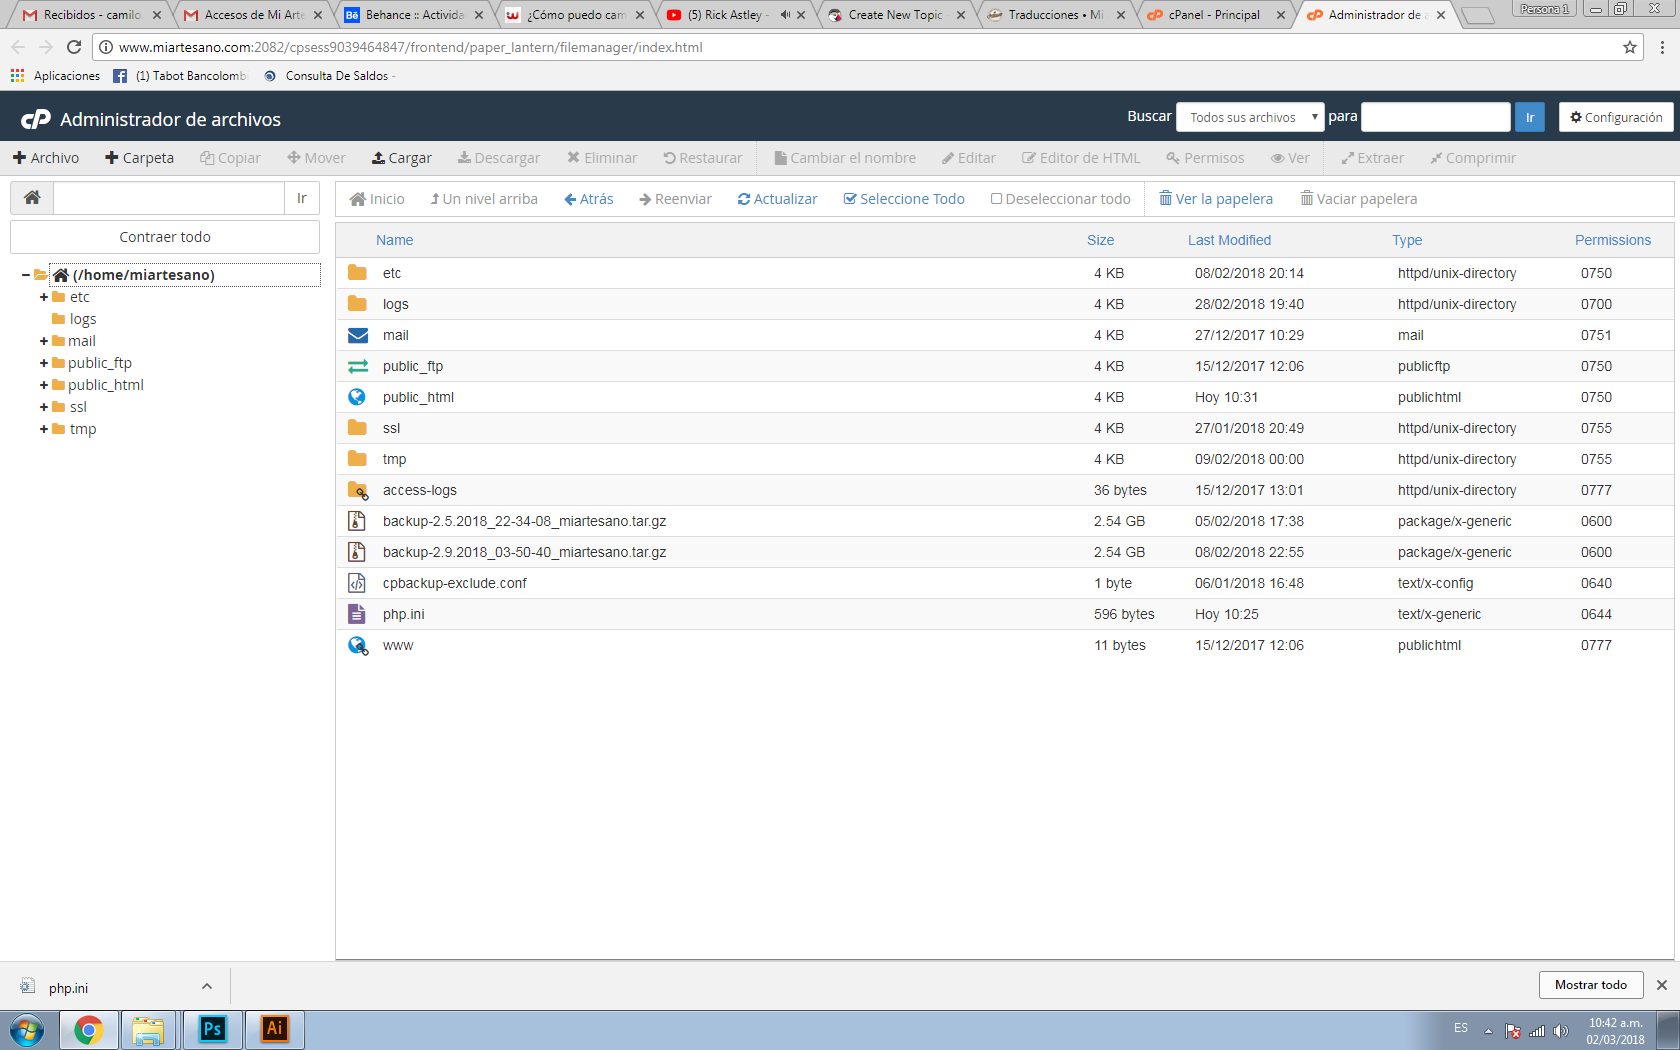This screenshot has width=1680, height=1050.
Task: Click the folder path input field
Action: [x=169, y=198]
